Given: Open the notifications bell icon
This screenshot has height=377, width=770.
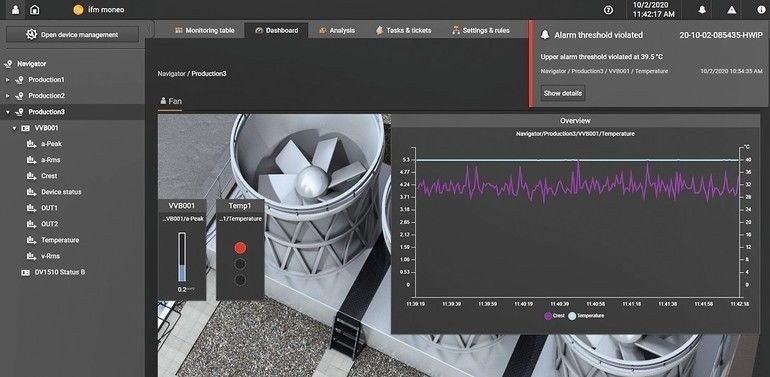Looking at the screenshot, I should [x=702, y=10].
